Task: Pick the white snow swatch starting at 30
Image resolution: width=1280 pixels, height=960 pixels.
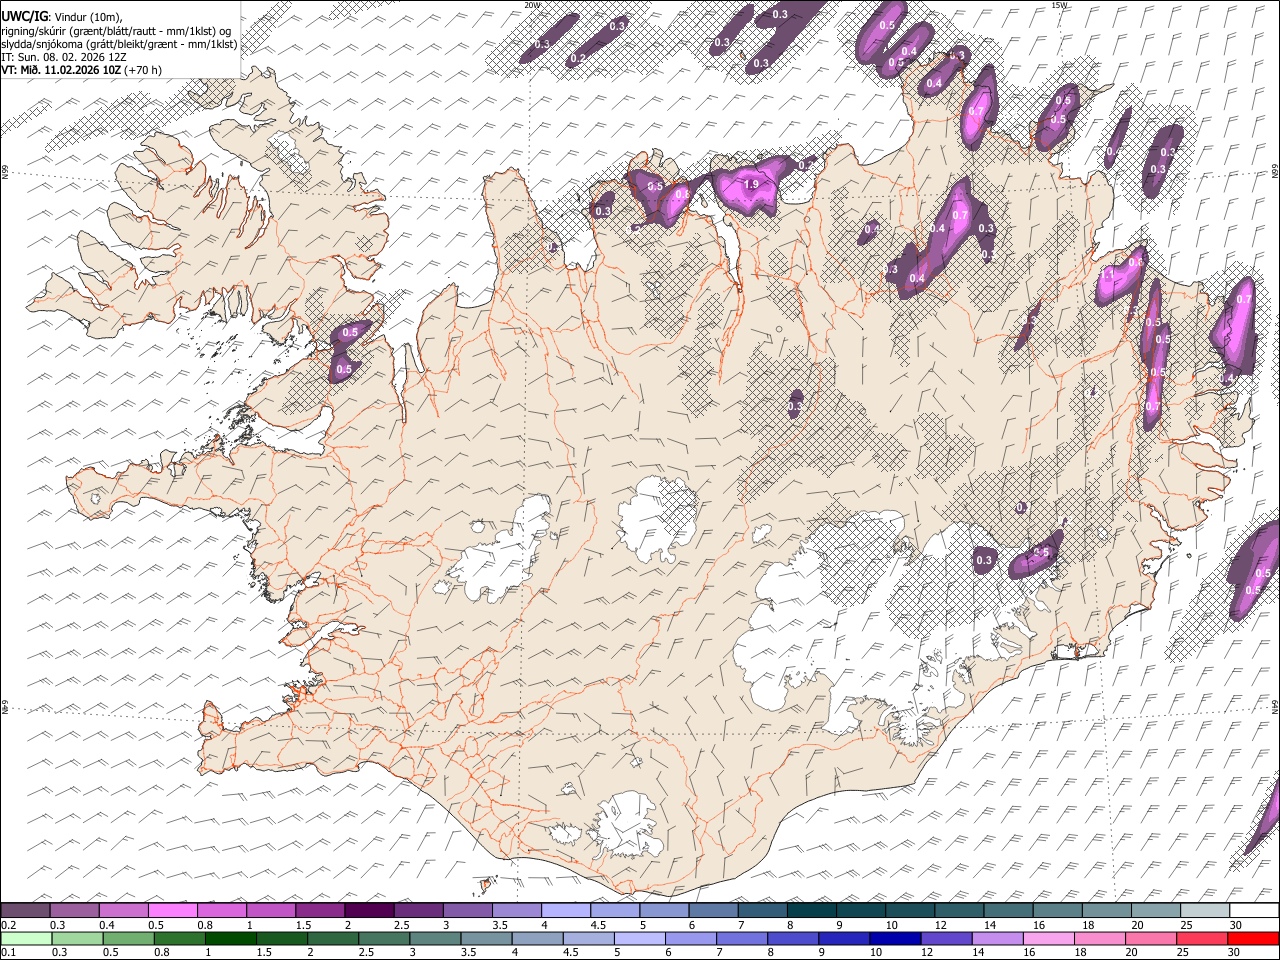Action: [1253, 910]
